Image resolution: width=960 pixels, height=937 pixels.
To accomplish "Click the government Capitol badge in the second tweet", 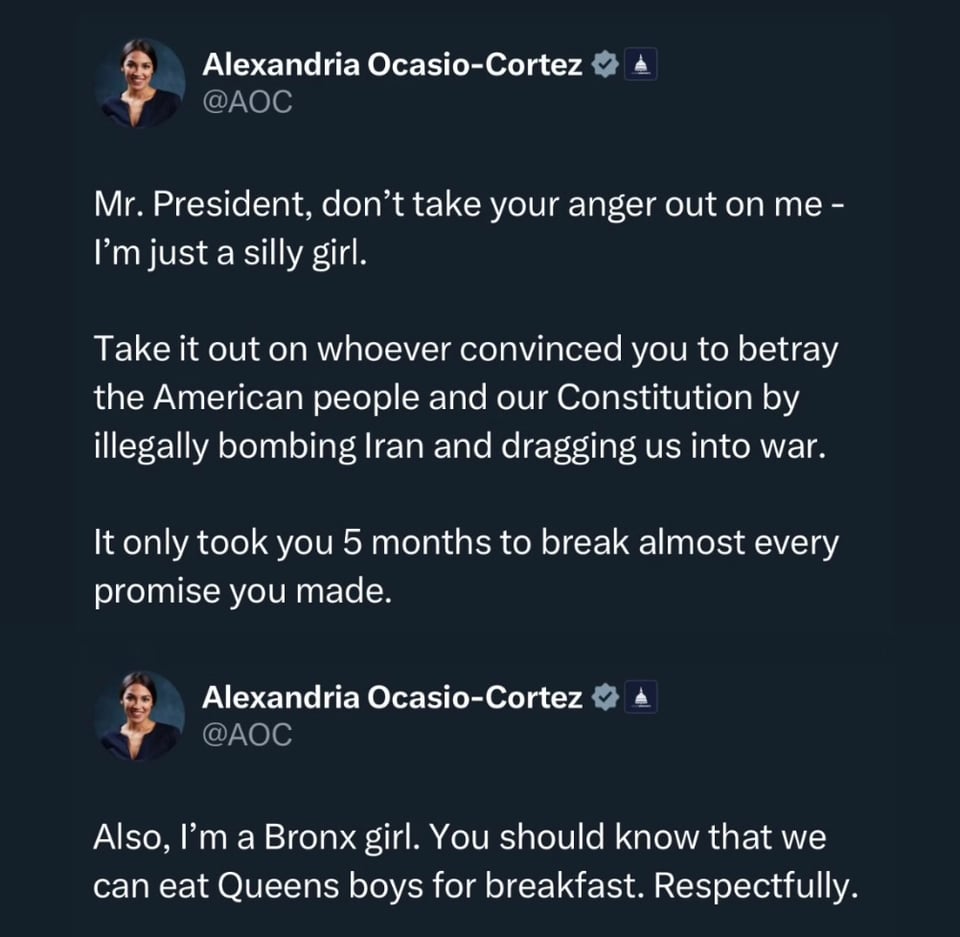I will point(640,699).
